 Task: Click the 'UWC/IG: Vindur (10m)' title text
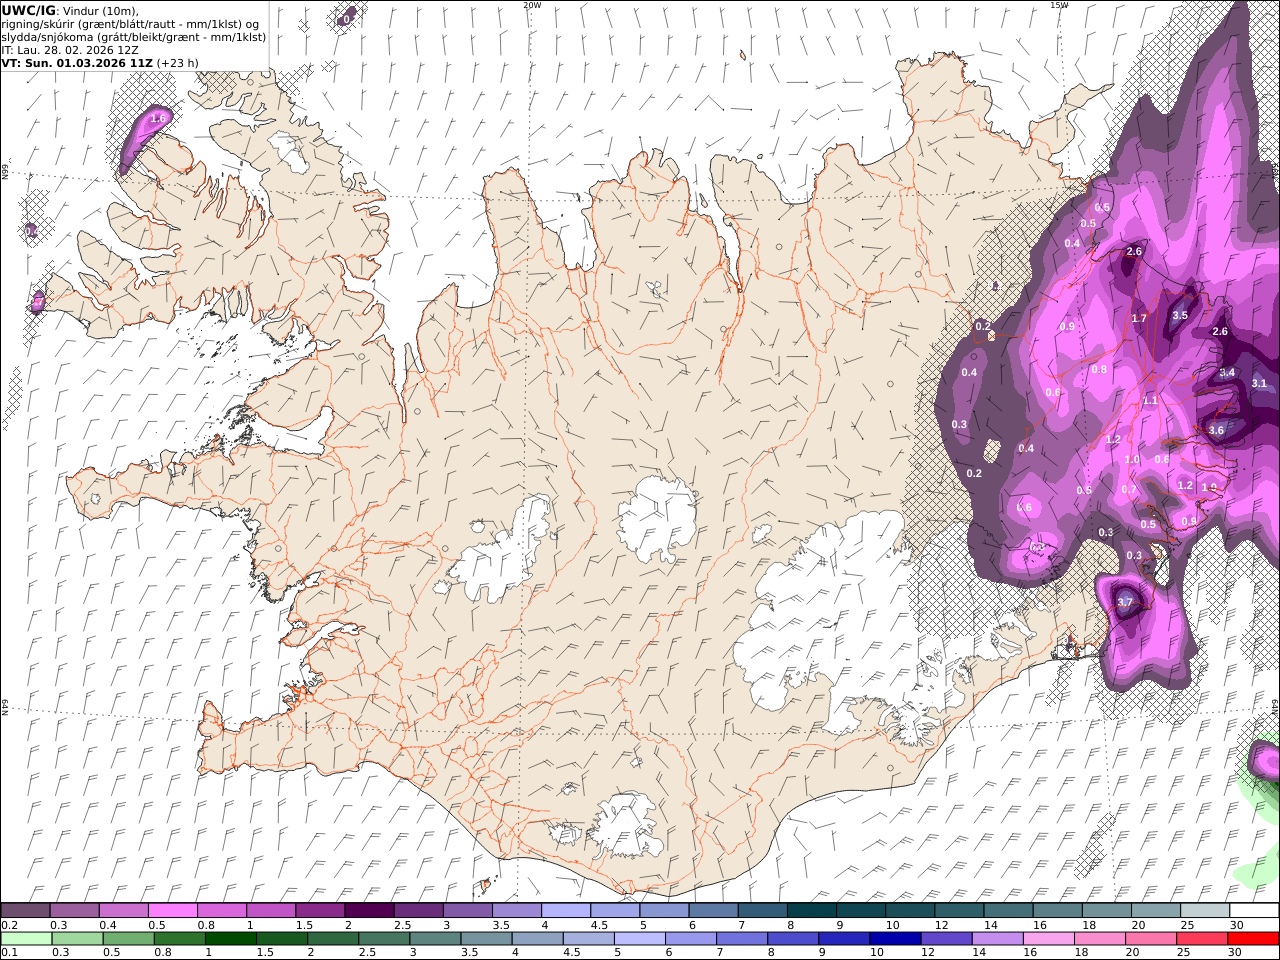click(x=71, y=10)
